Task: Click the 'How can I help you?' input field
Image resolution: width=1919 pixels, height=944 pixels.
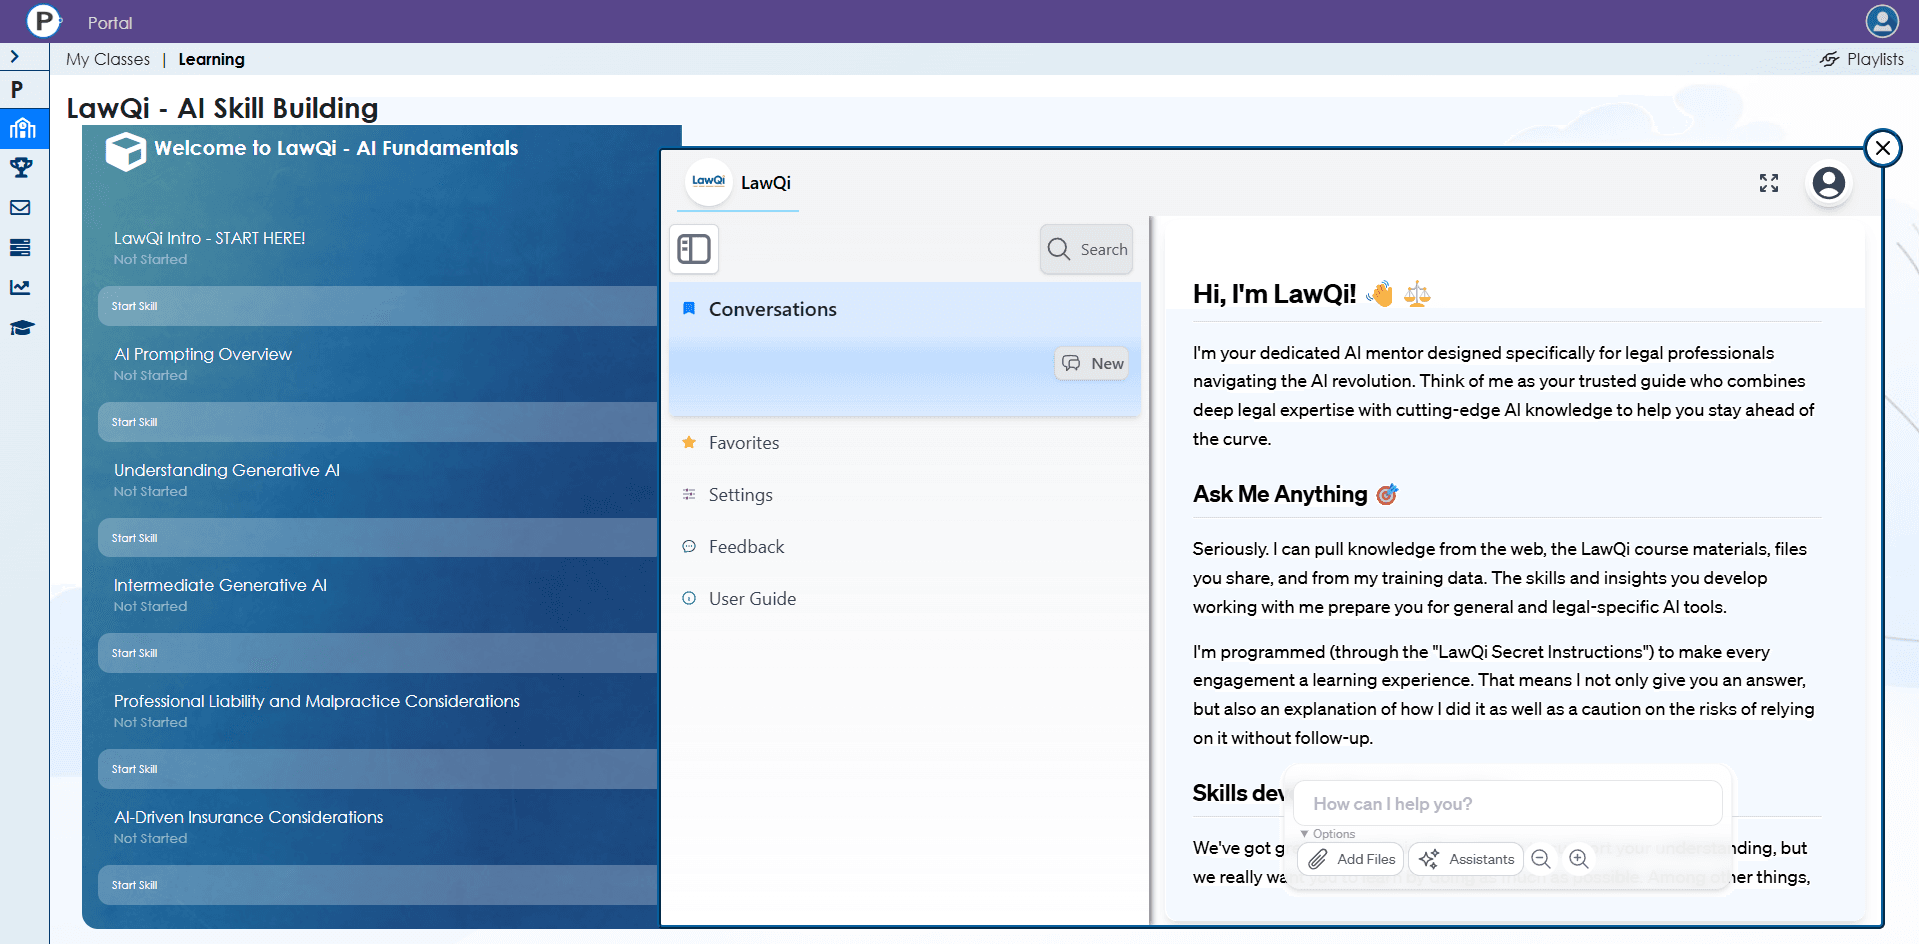Action: 1507,804
